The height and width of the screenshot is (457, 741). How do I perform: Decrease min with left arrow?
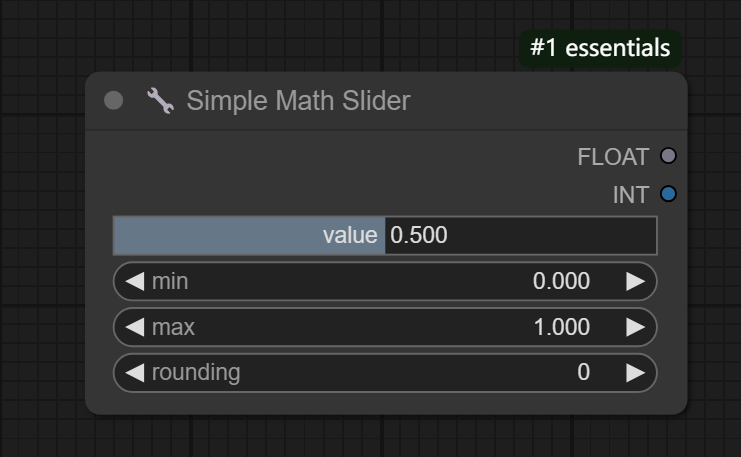(134, 282)
